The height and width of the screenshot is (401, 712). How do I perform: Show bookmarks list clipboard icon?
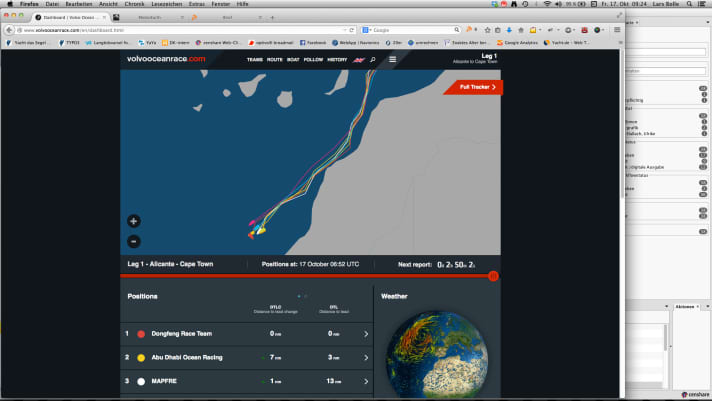point(498,30)
